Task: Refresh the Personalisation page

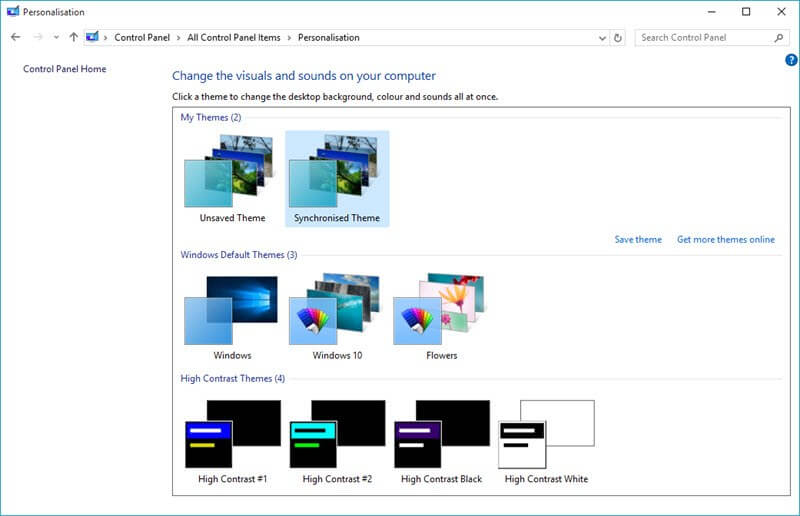Action: pyautogui.click(x=618, y=38)
